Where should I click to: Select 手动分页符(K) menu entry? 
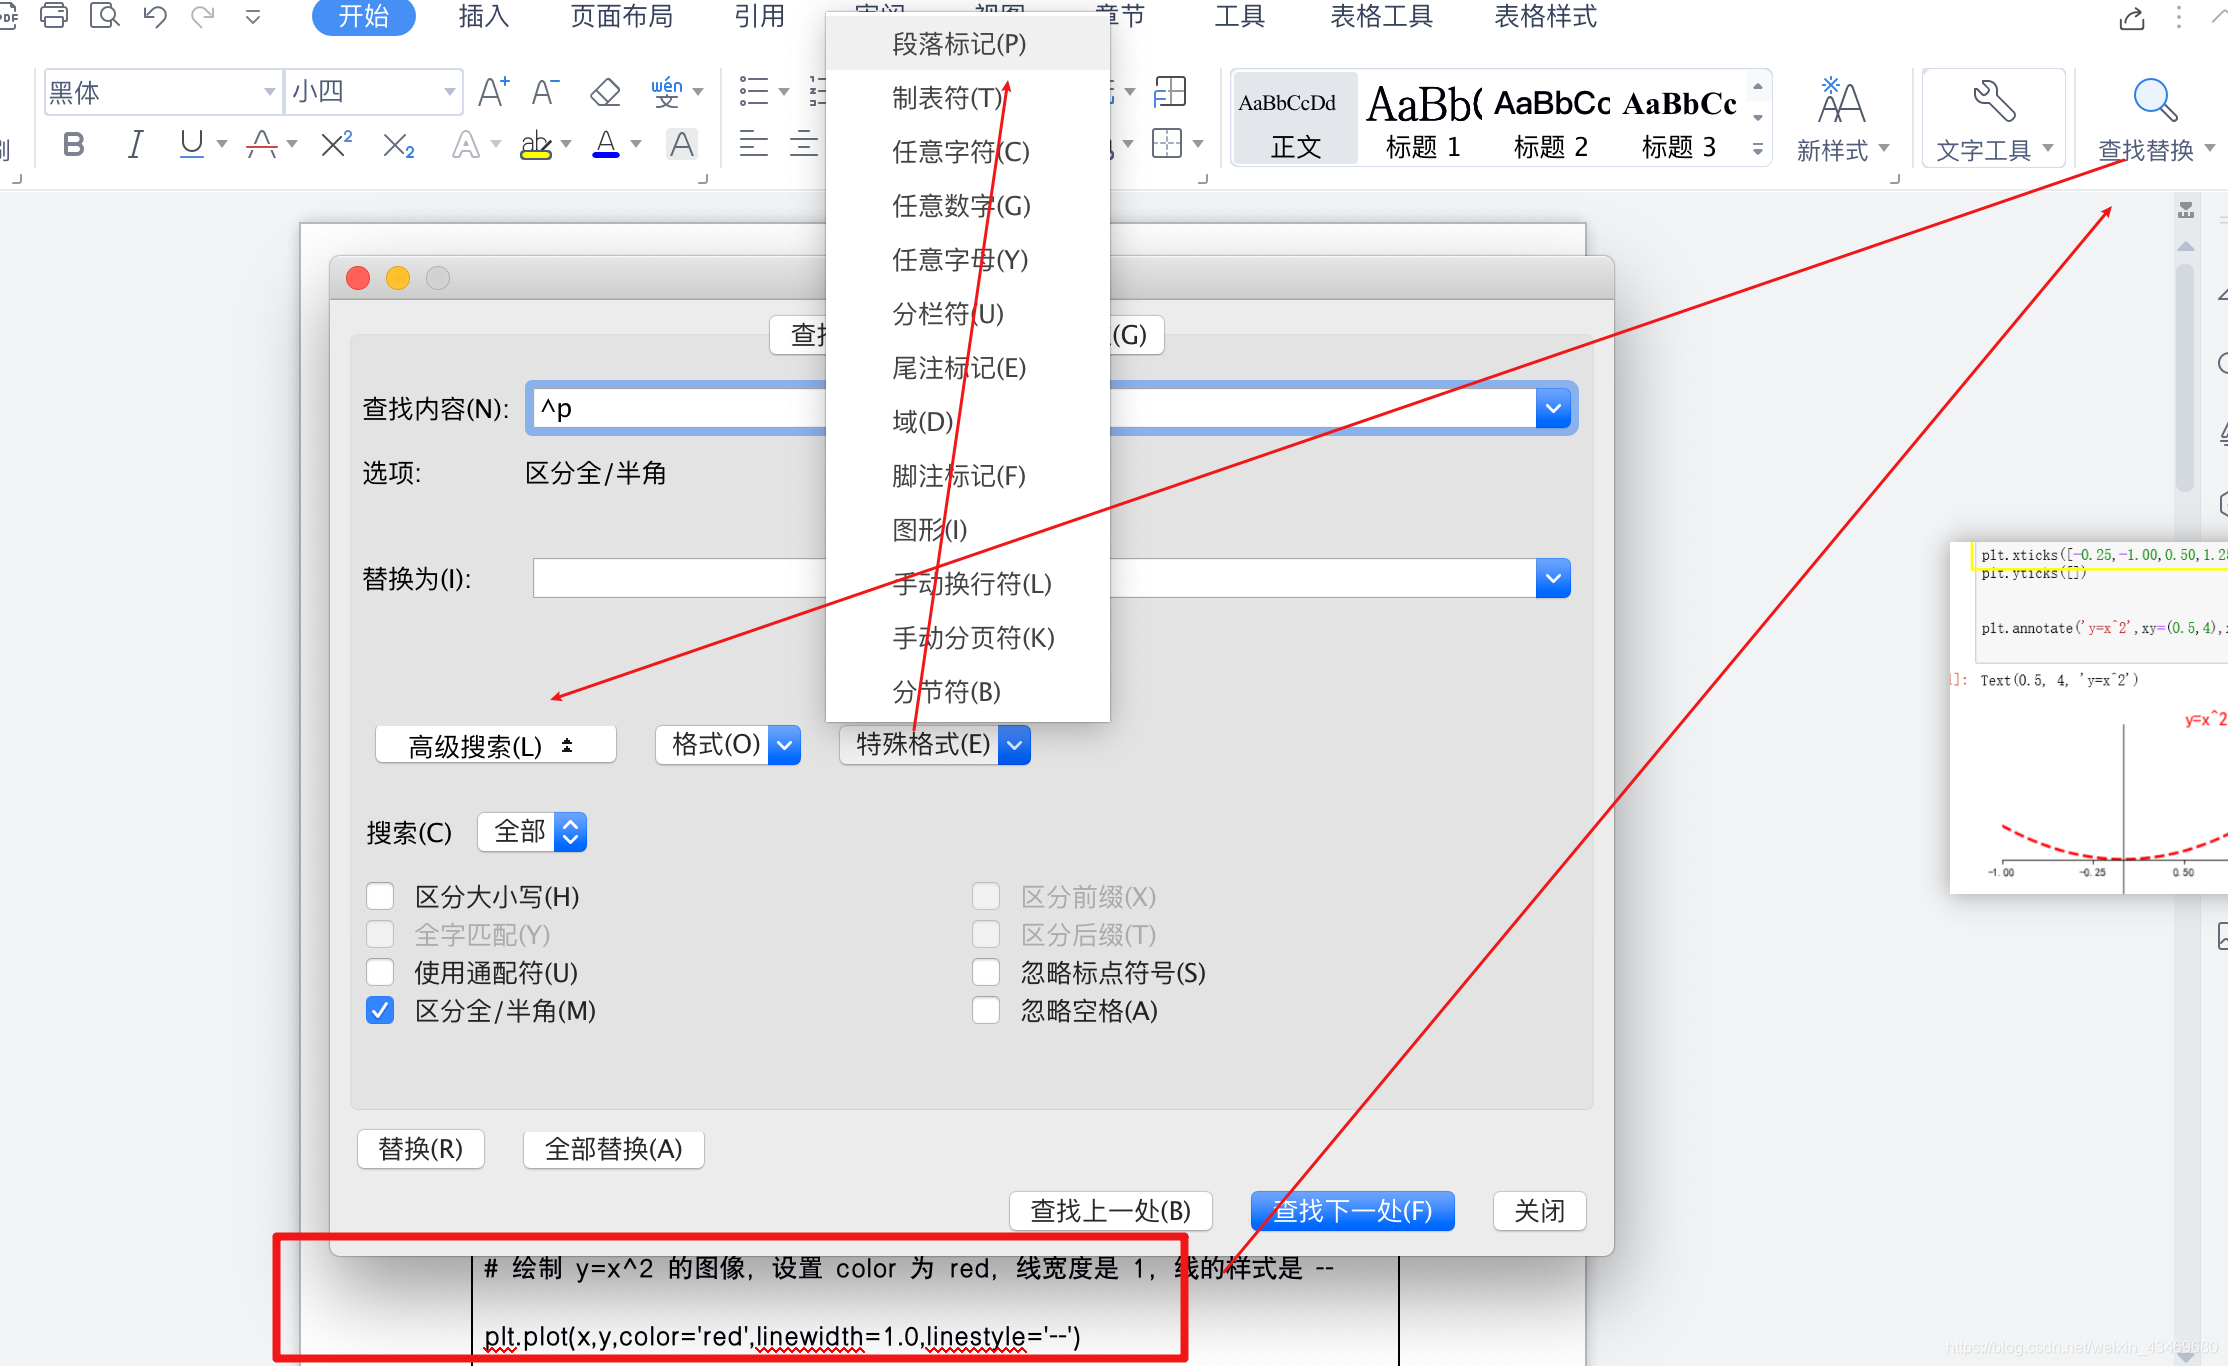coord(968,638)
